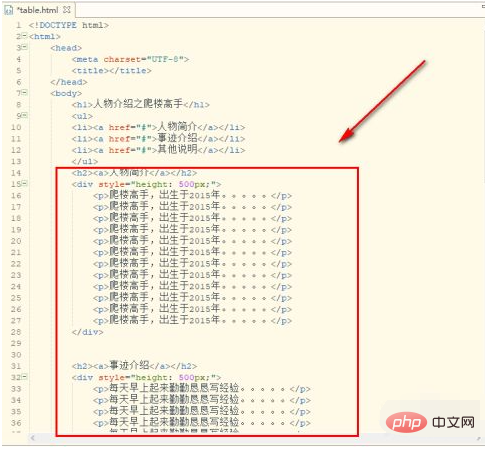This screenshot has width=485, height=455.
Task: Click the HTML file icon on the table.html tab
Action: 9,10
